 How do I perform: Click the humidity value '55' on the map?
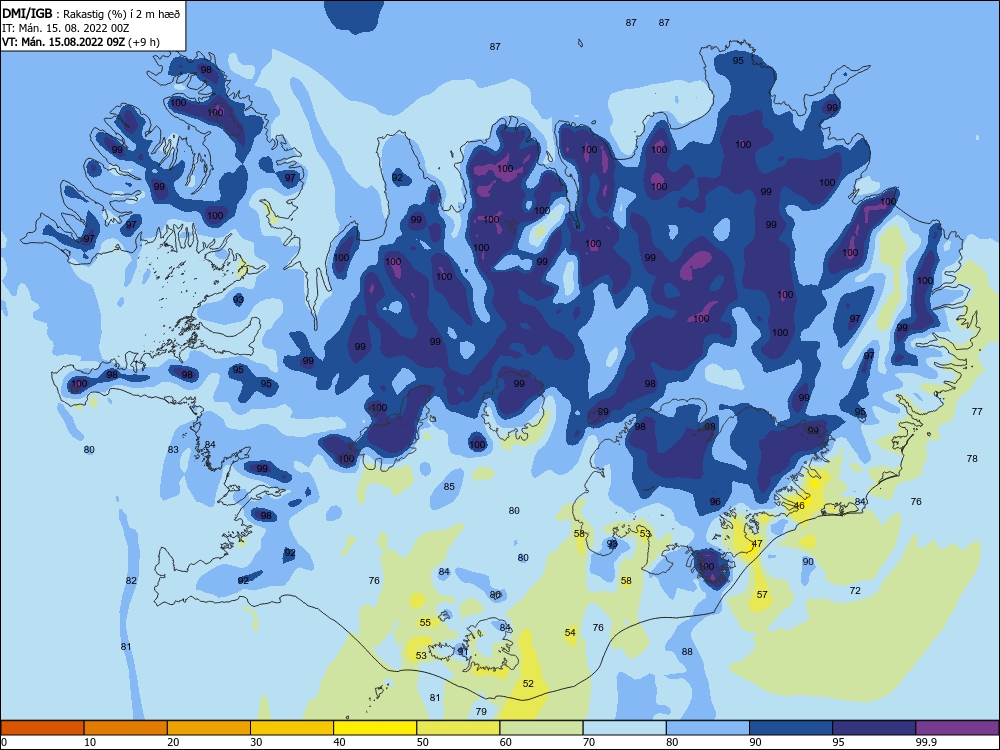tap(425, 622)
